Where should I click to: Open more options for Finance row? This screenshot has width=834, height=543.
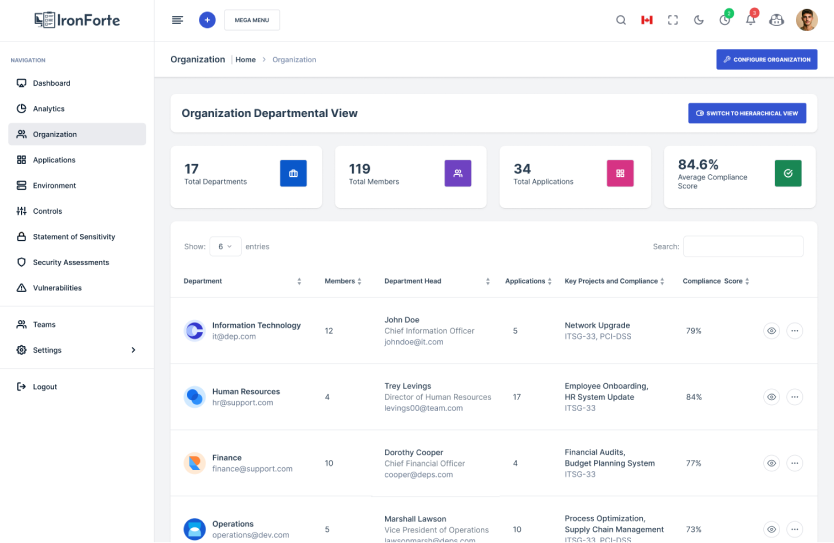click(x=795, y=463)
